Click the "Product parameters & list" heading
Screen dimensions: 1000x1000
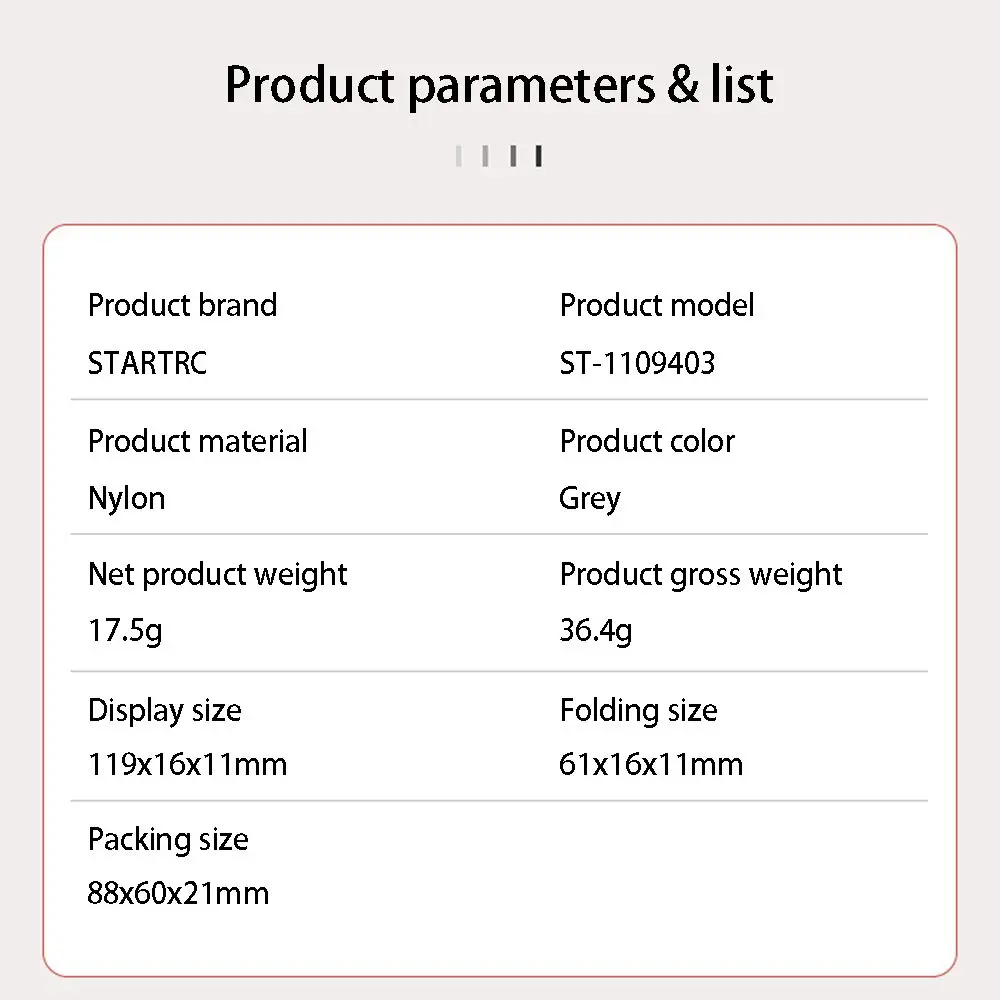point(499,85)
